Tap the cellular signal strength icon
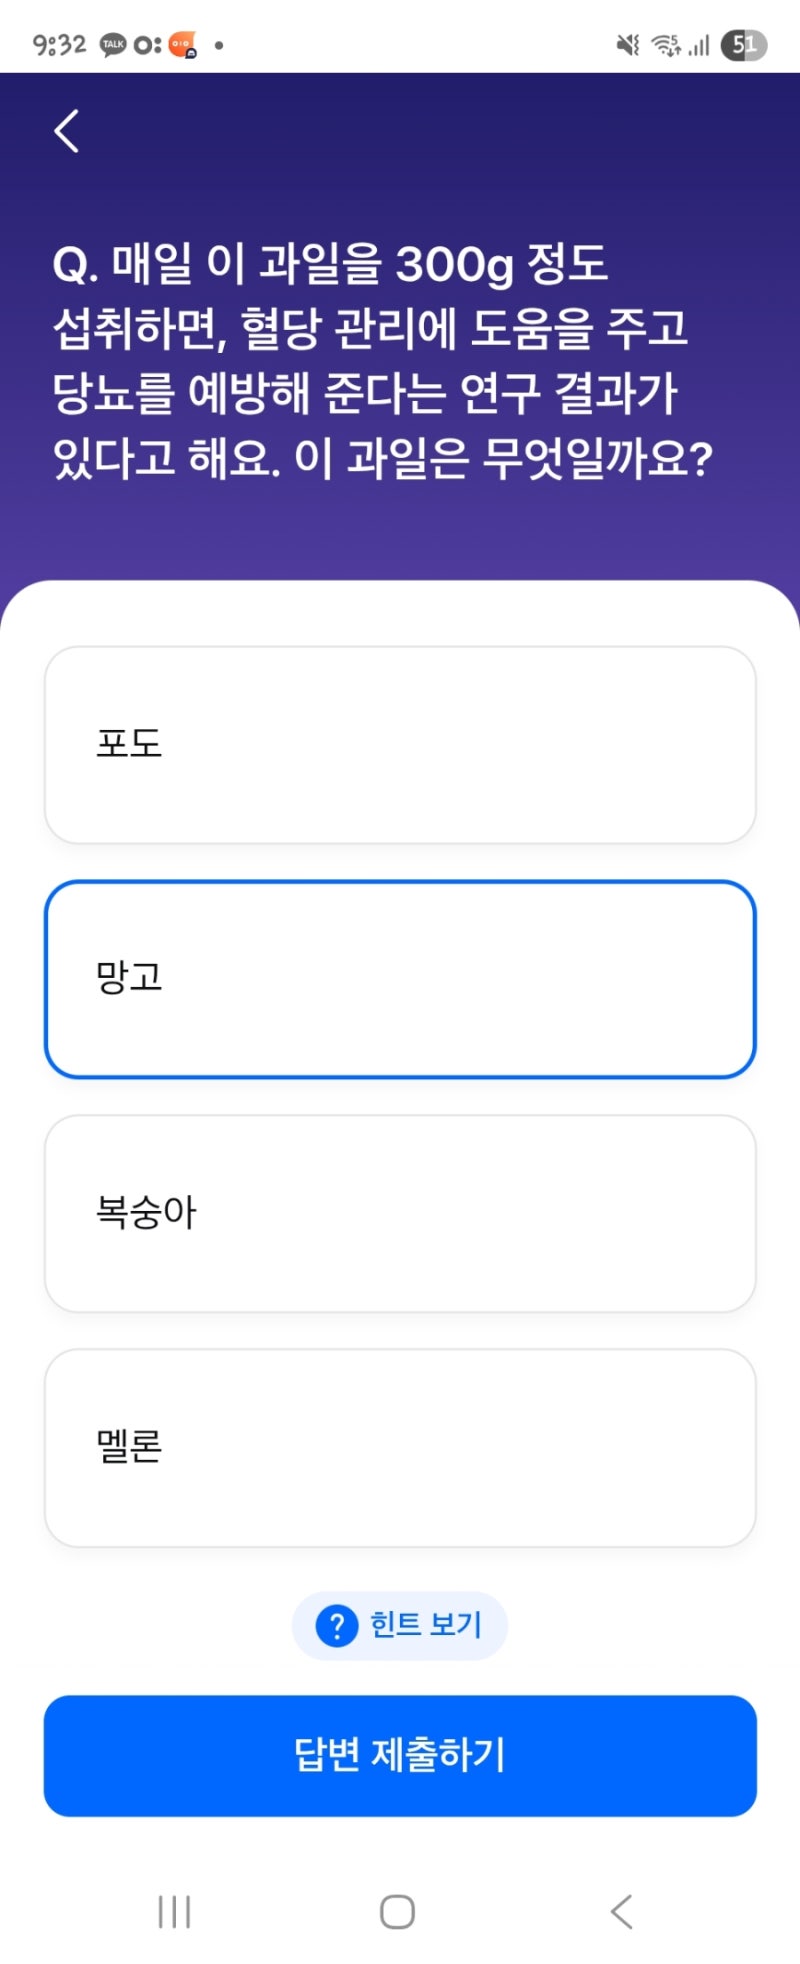Screen dimensions: 800x1964 coord(699,45)
